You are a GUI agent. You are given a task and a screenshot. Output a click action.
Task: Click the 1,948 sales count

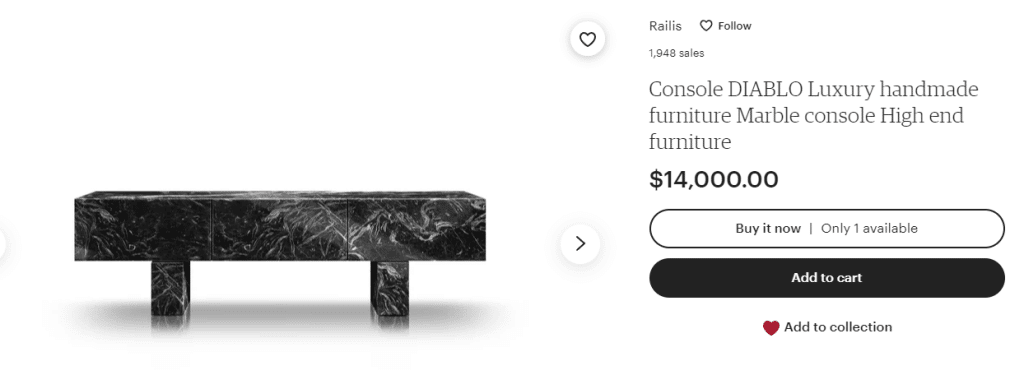pos(677,54)
